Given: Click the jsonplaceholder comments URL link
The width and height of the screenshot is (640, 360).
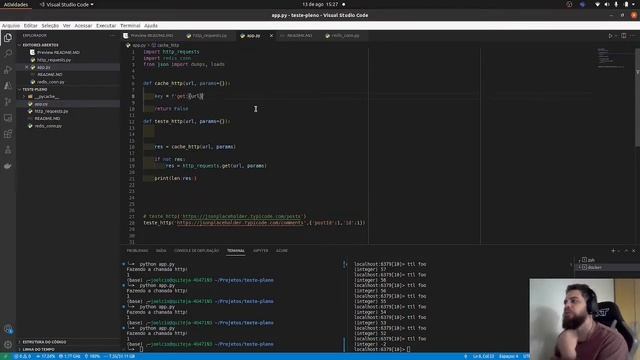Looking at the screenshot, I should click(x=240, y=223).
